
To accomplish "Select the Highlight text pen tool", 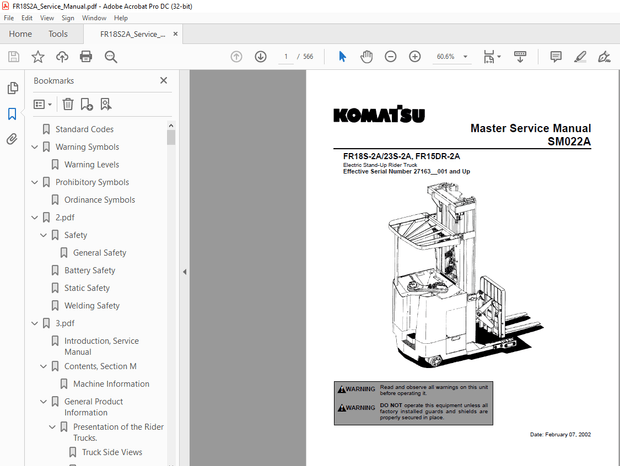I will coord(580,57).
